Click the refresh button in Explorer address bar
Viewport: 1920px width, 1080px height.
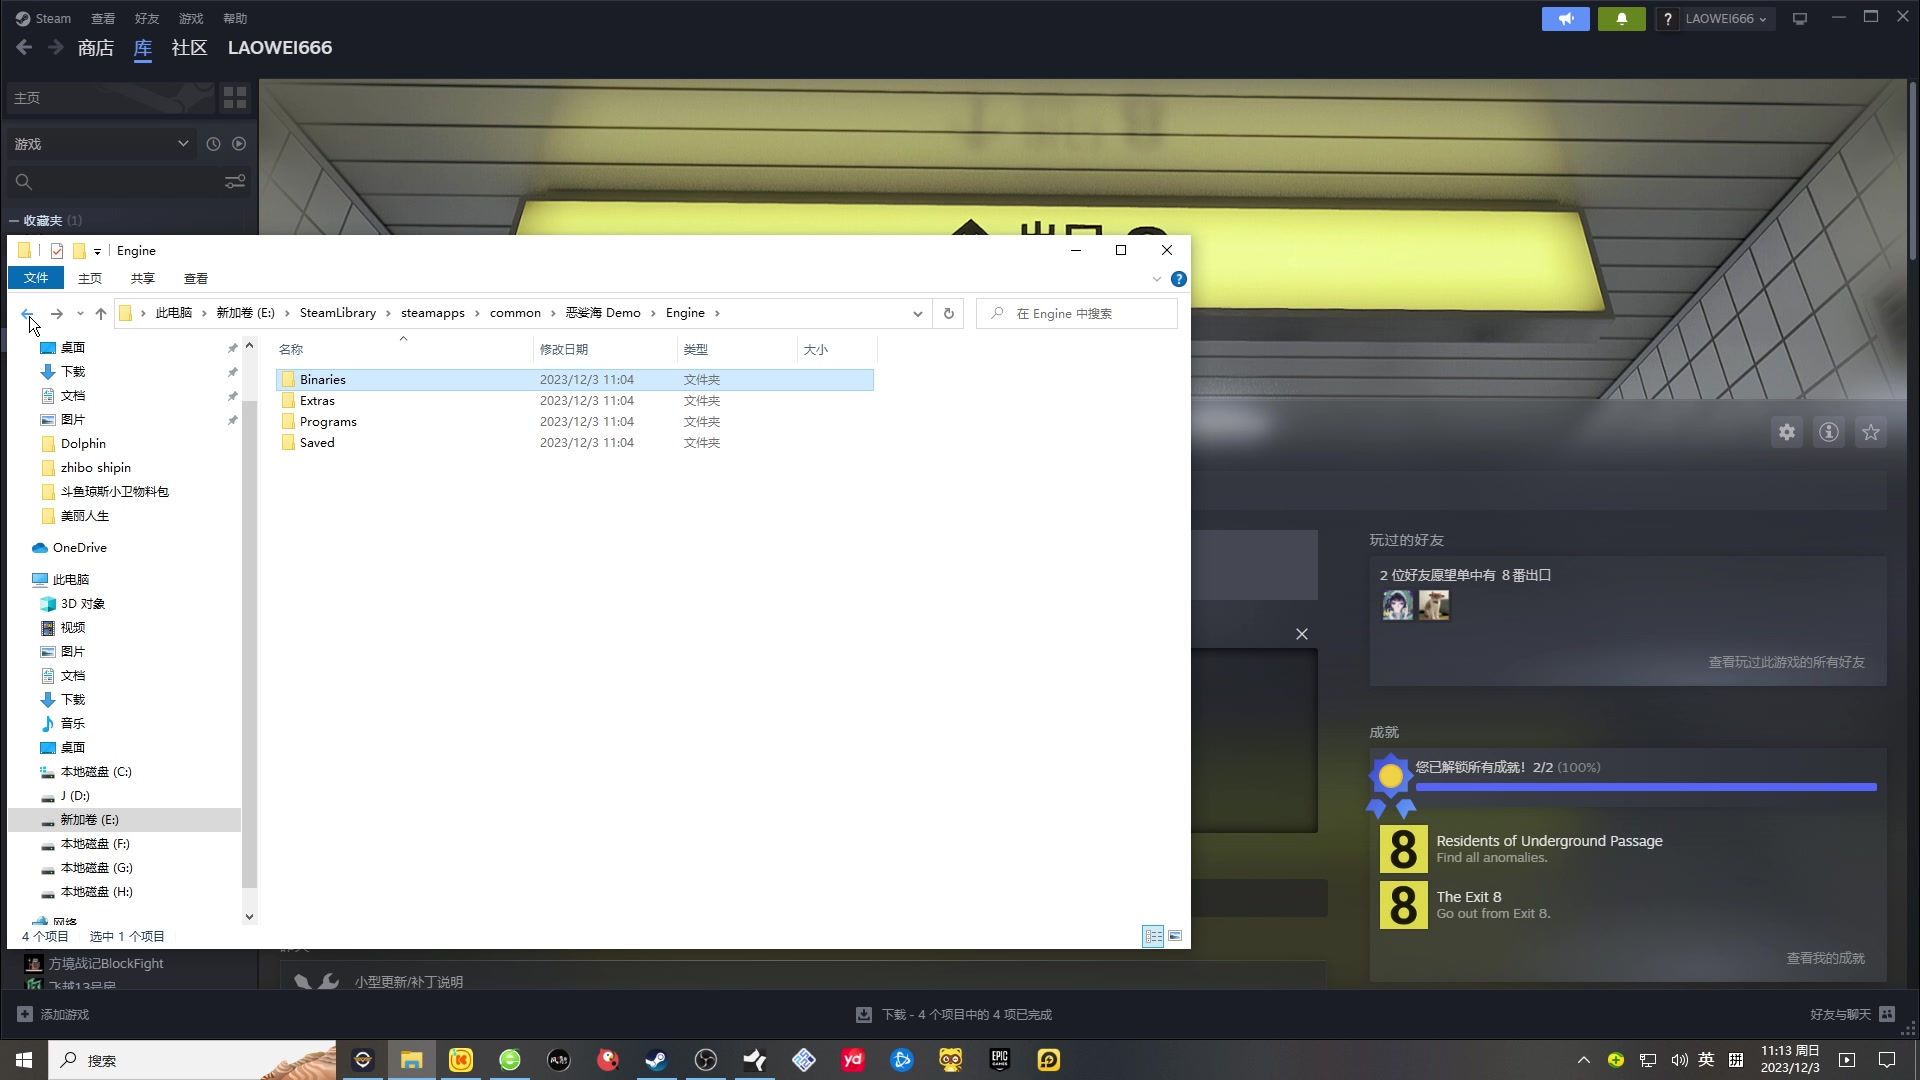point(948,313)
